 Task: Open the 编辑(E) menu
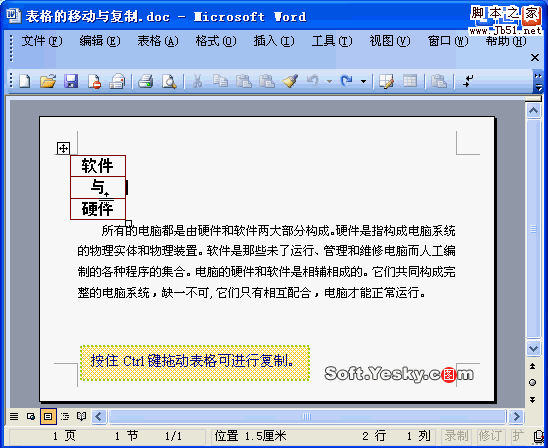pyautogui.click(x=100, y=41)
